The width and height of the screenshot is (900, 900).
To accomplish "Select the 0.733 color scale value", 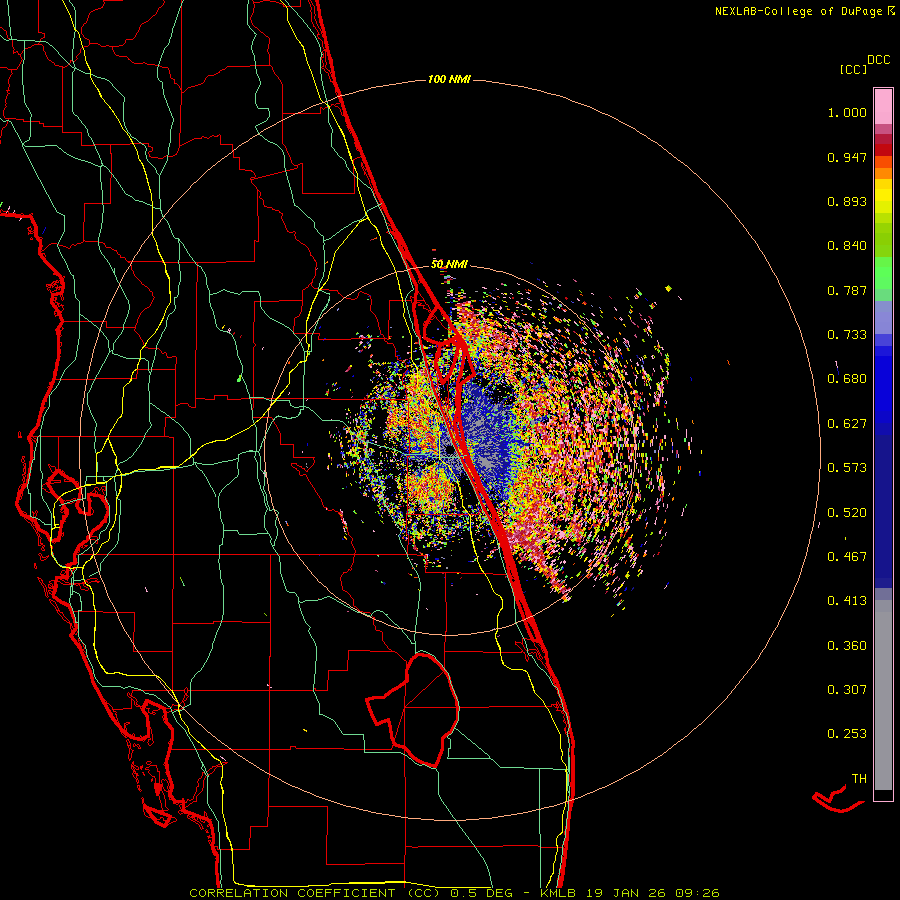I will tap(847, 335).
